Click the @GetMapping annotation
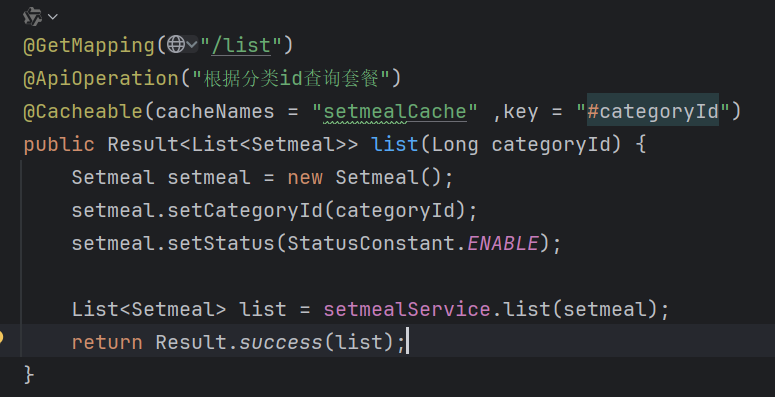This screenshot has height=397, width=775. [89, 45]
